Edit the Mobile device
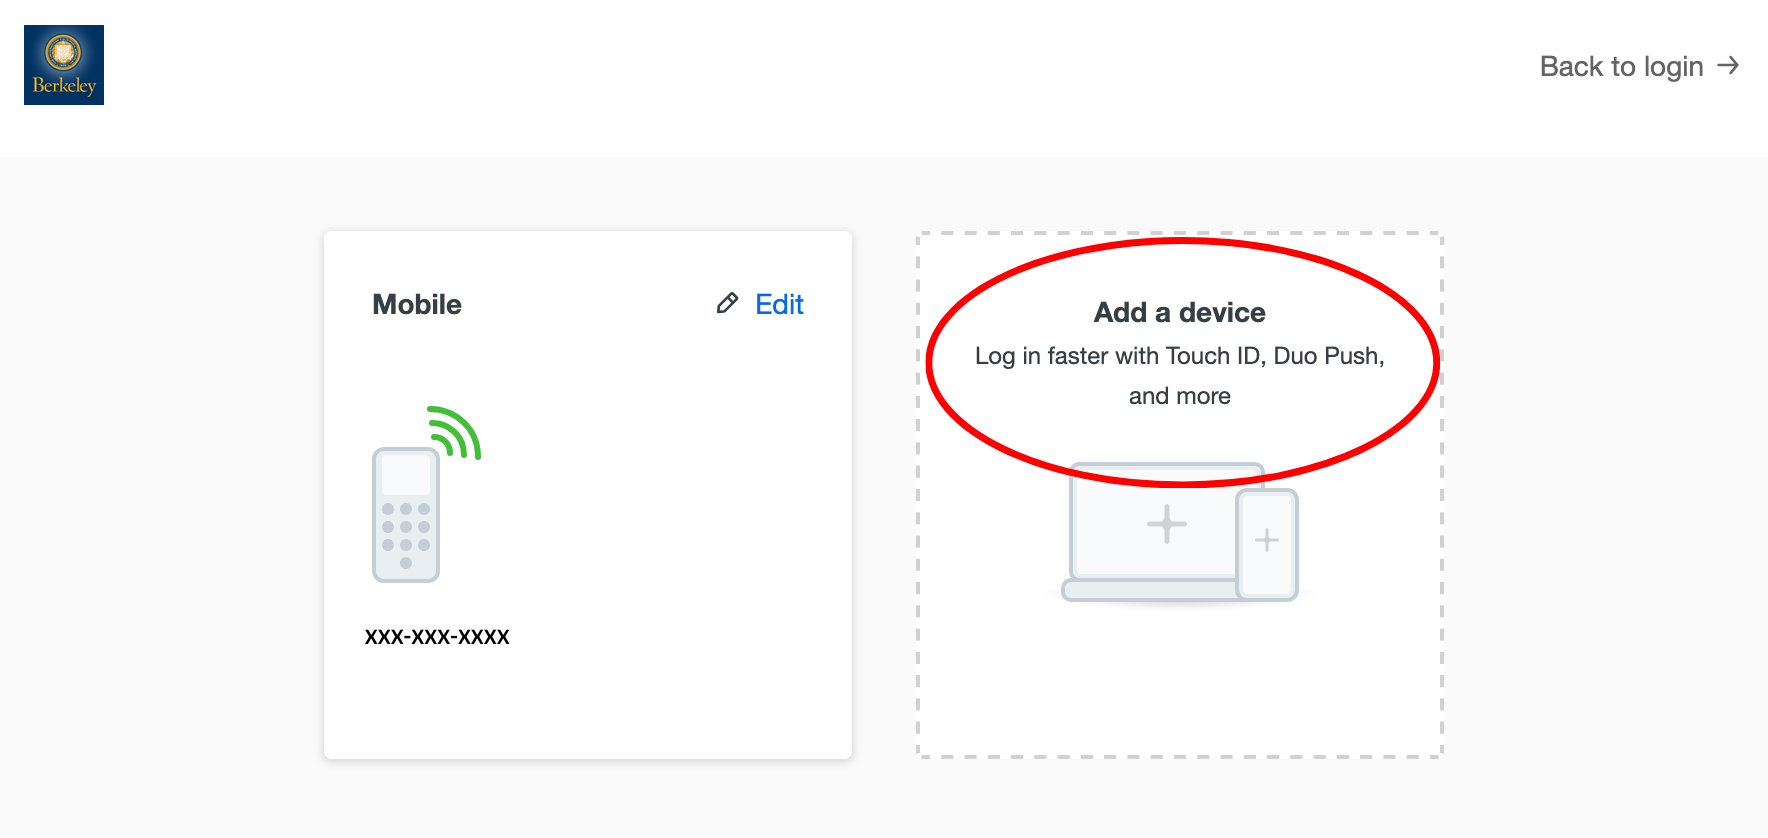Viewport: 1768px width, 838px height. click(779, 304)
